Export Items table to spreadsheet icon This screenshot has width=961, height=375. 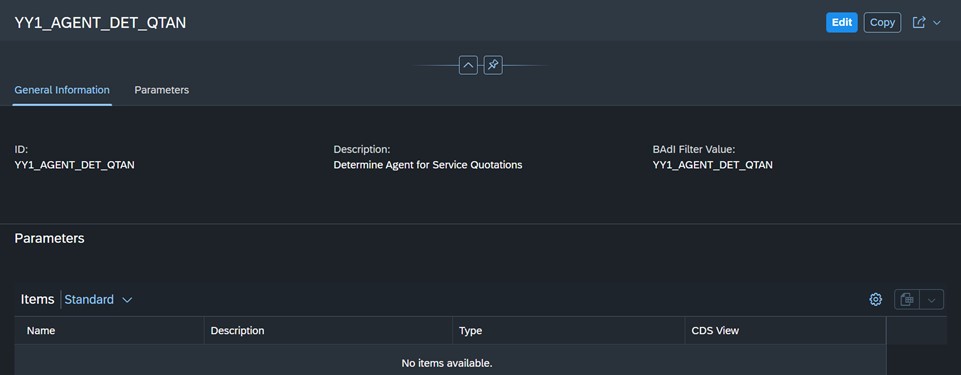[908, 300]
